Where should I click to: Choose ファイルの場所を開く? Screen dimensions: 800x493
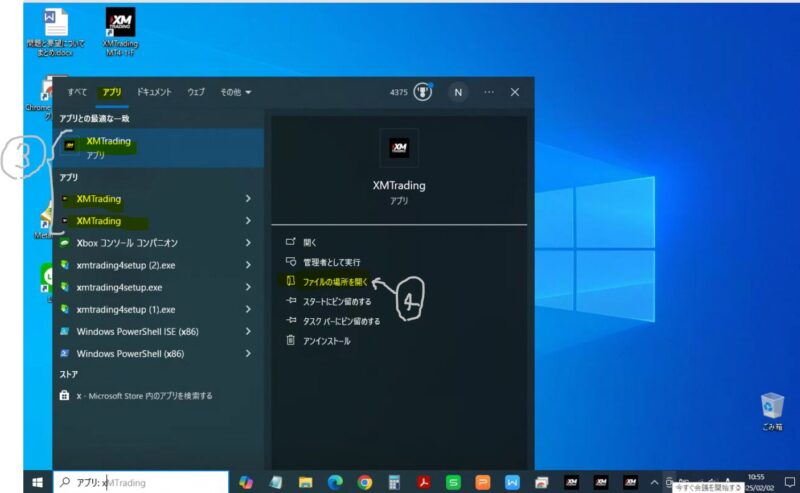335,282
